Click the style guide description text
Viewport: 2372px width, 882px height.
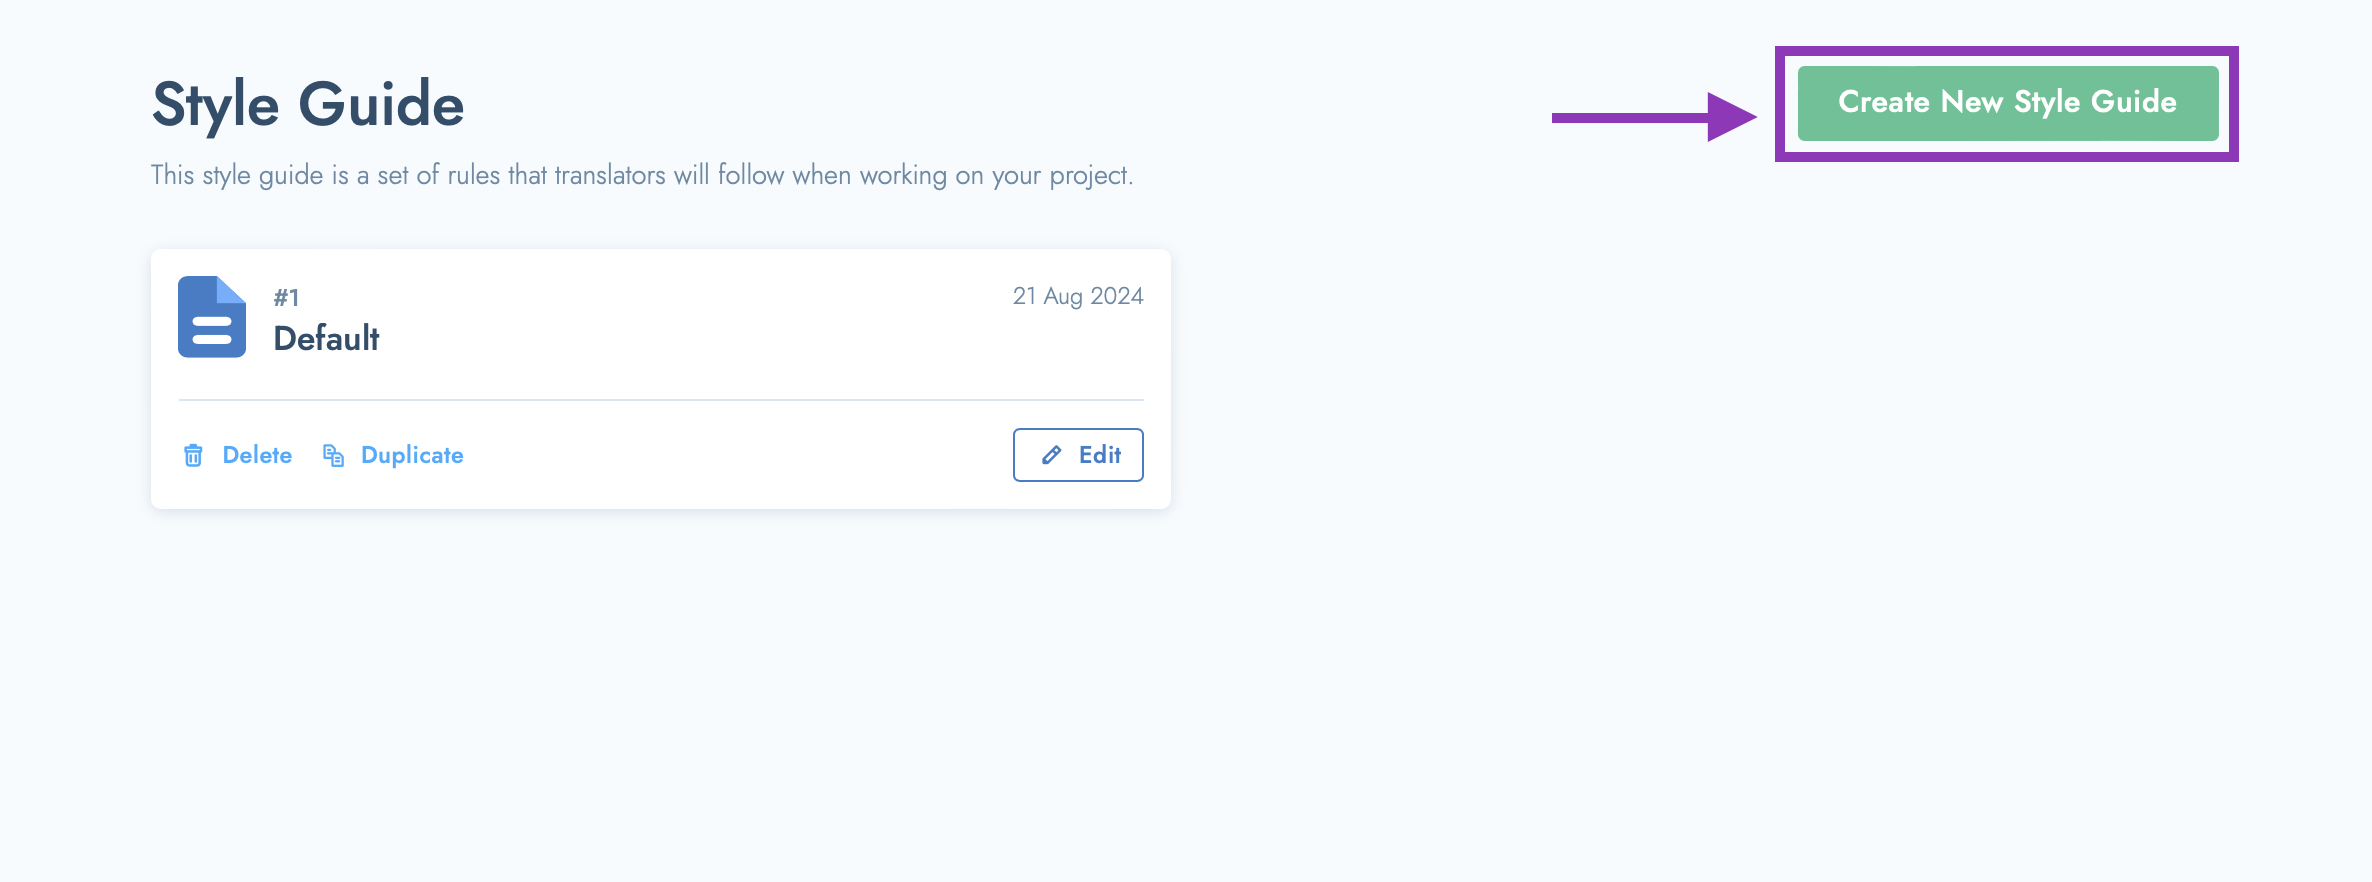tap(642, 175)
